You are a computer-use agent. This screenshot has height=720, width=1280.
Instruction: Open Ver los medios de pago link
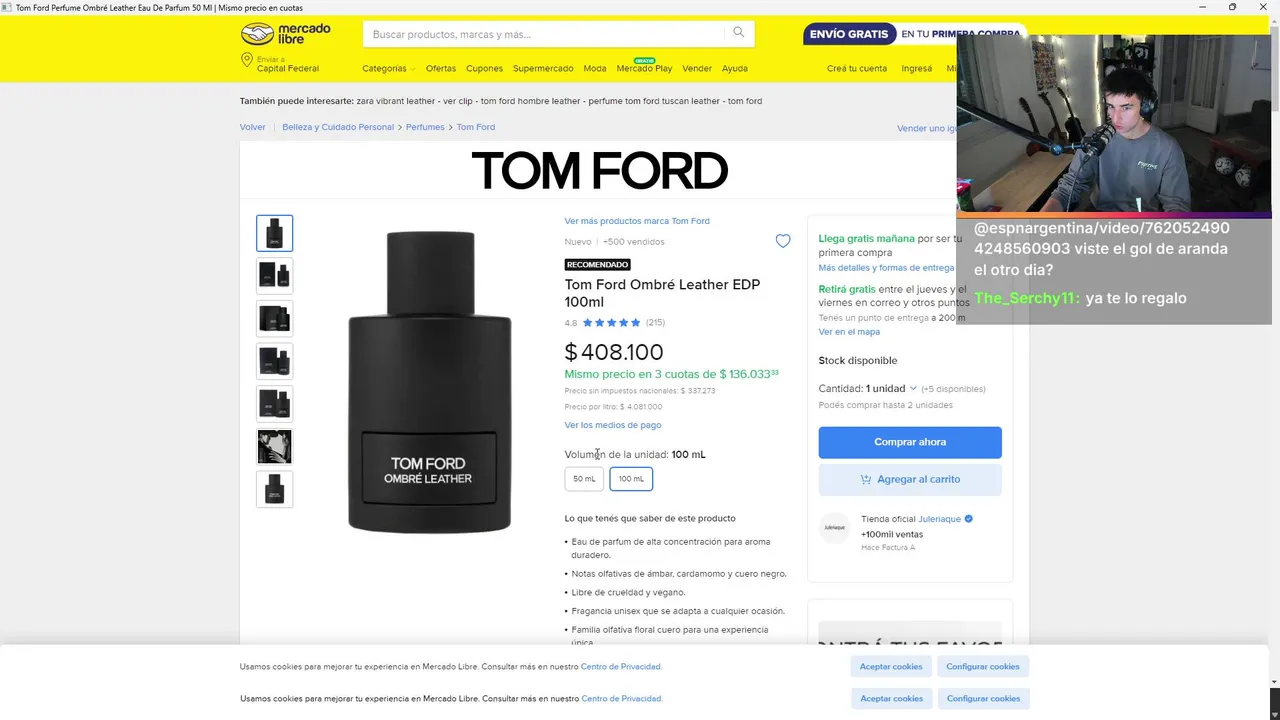click(x=612, y=425)
